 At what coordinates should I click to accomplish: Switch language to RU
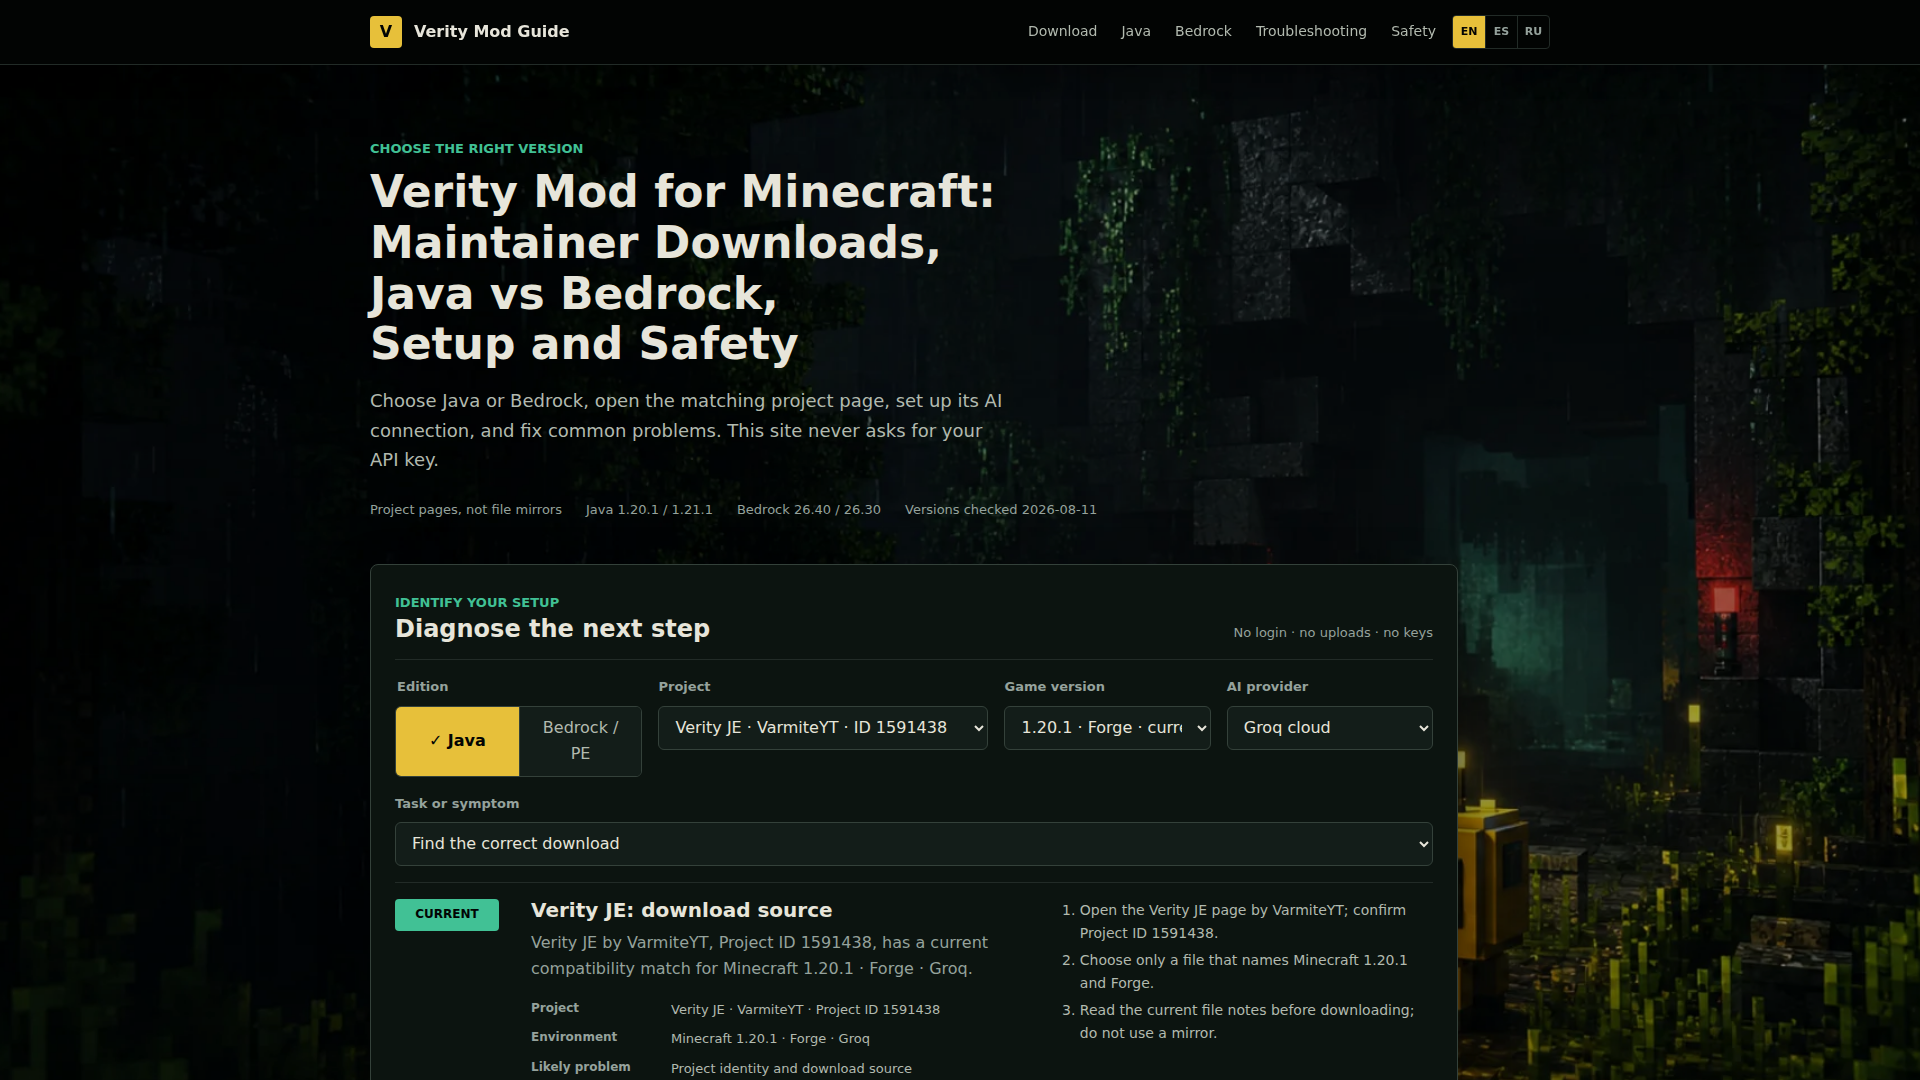pyautogui.click(x=1533, y=31)
